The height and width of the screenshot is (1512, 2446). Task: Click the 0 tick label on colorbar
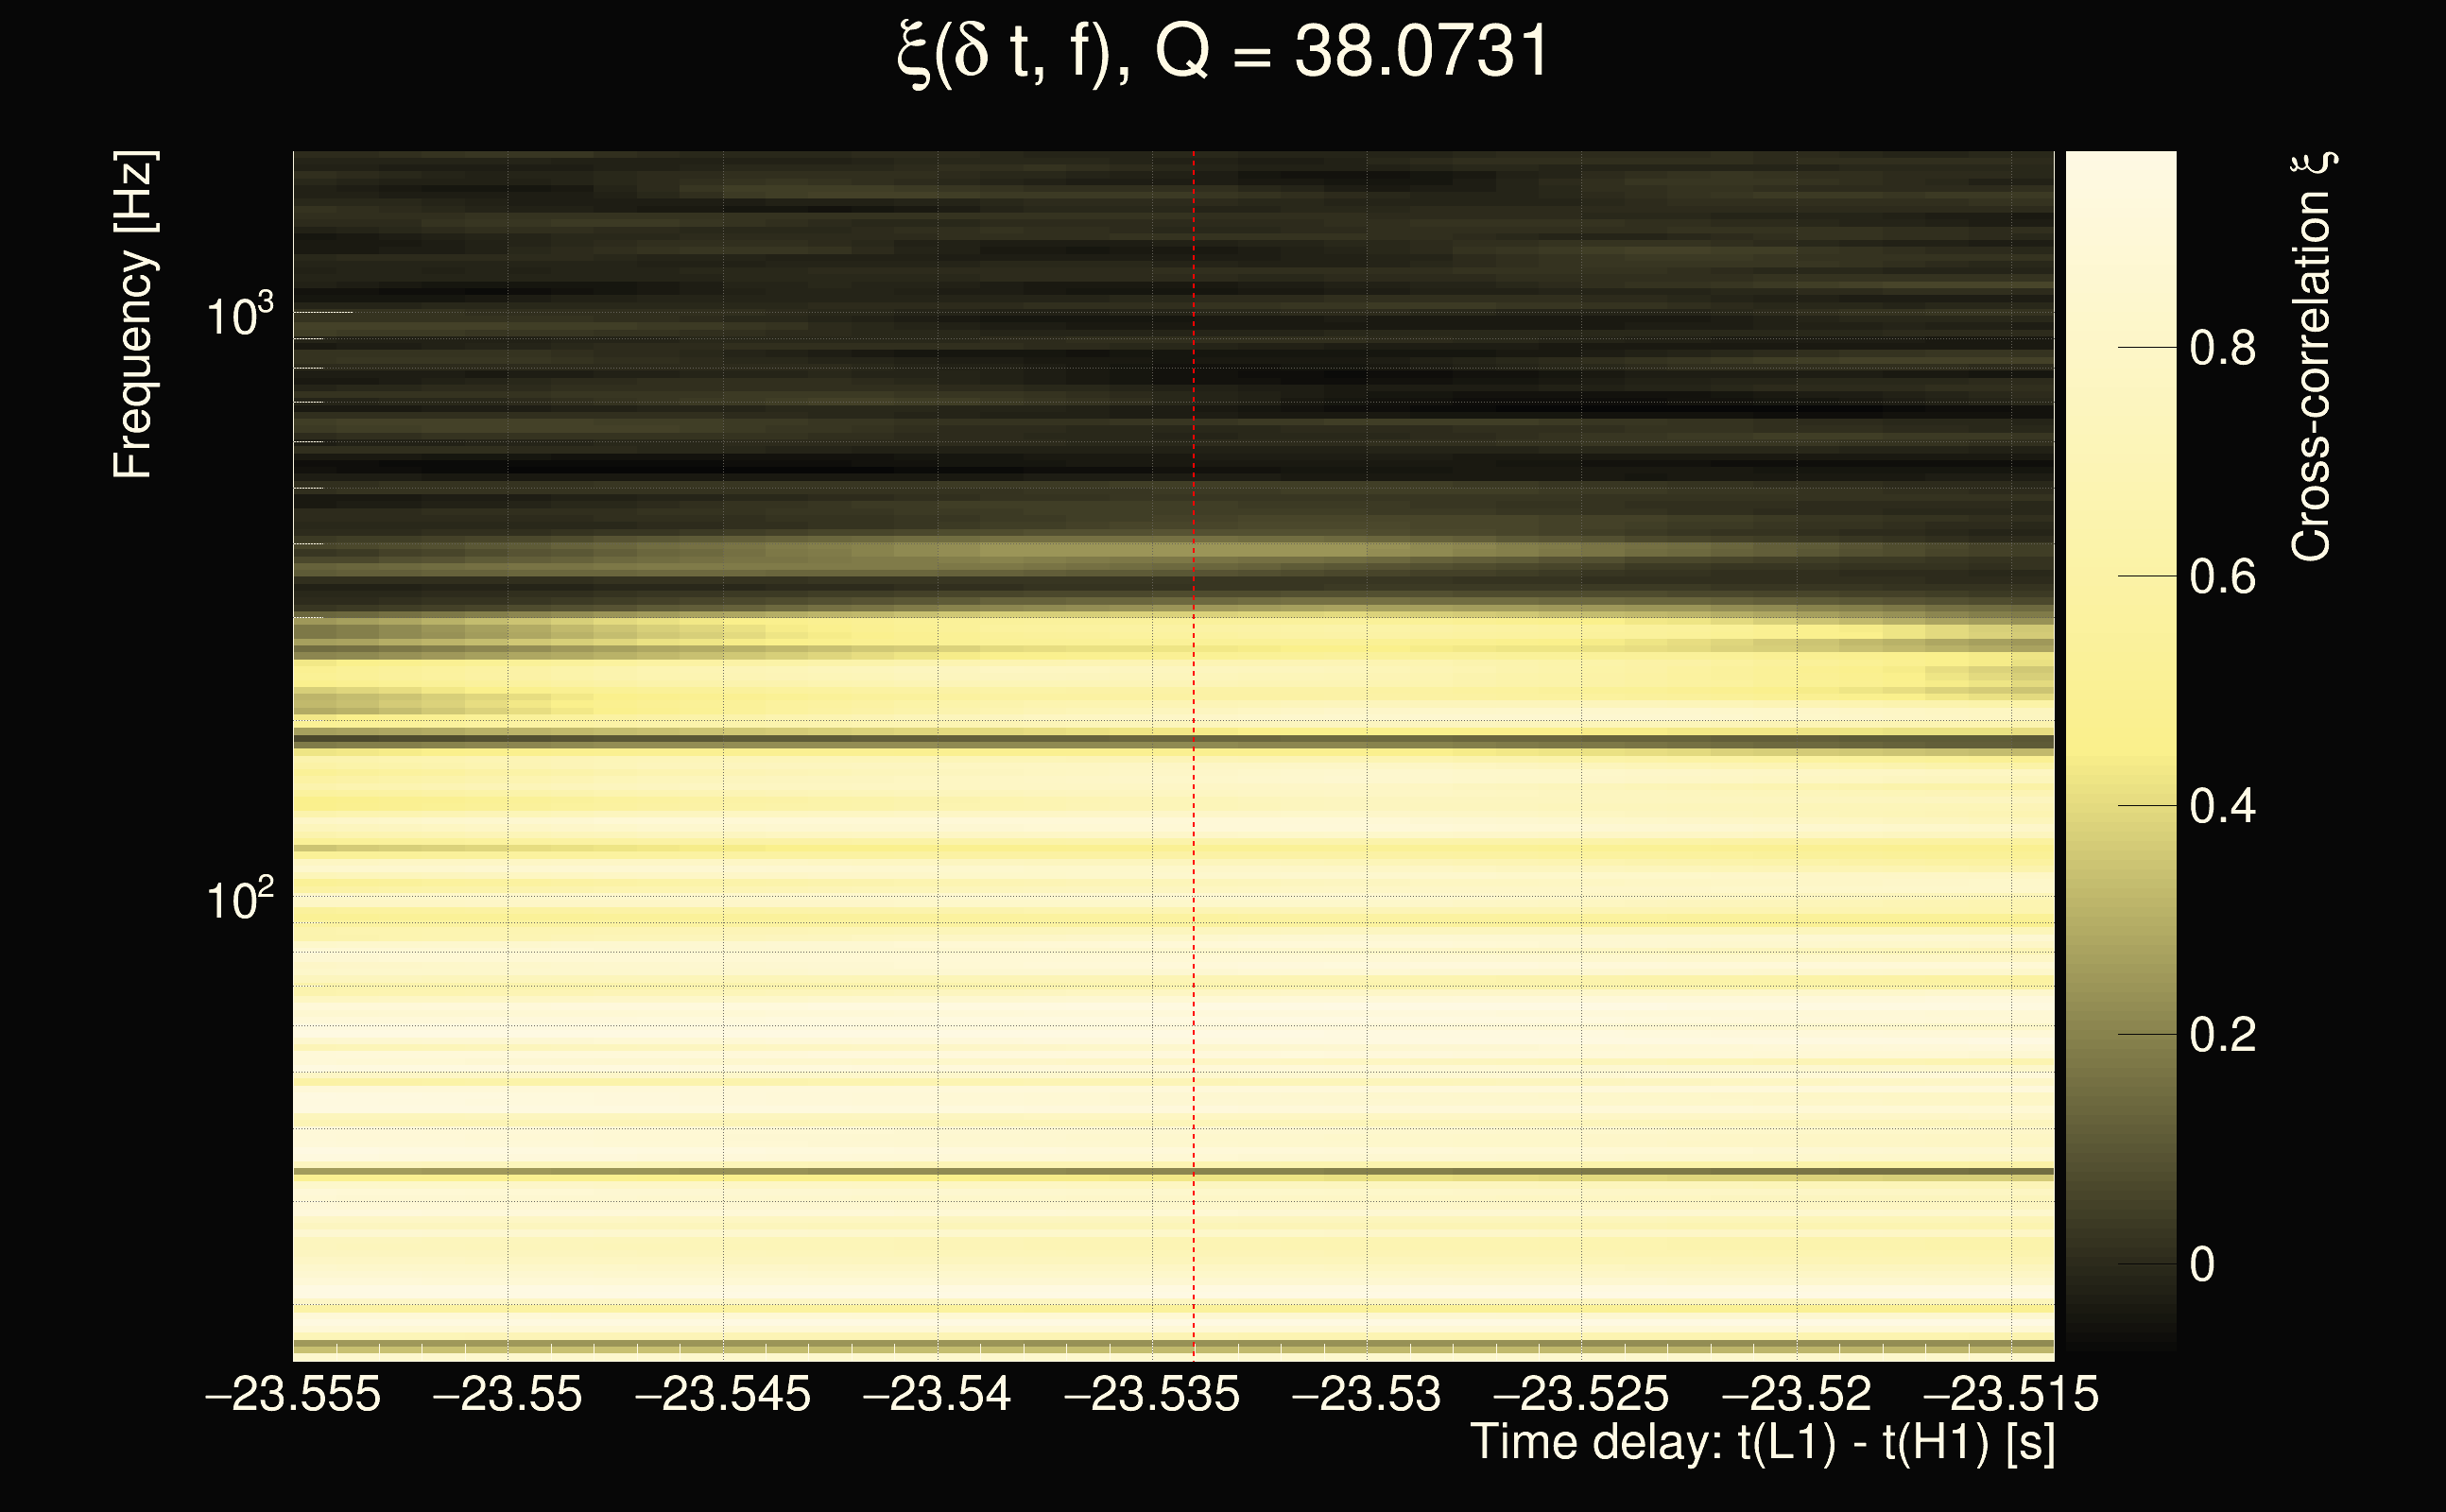point(2202,1264)
